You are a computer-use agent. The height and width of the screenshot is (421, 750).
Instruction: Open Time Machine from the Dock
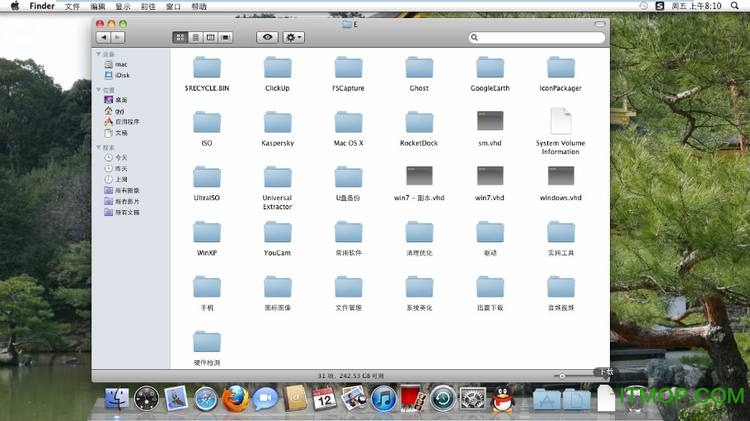point(443,399)
